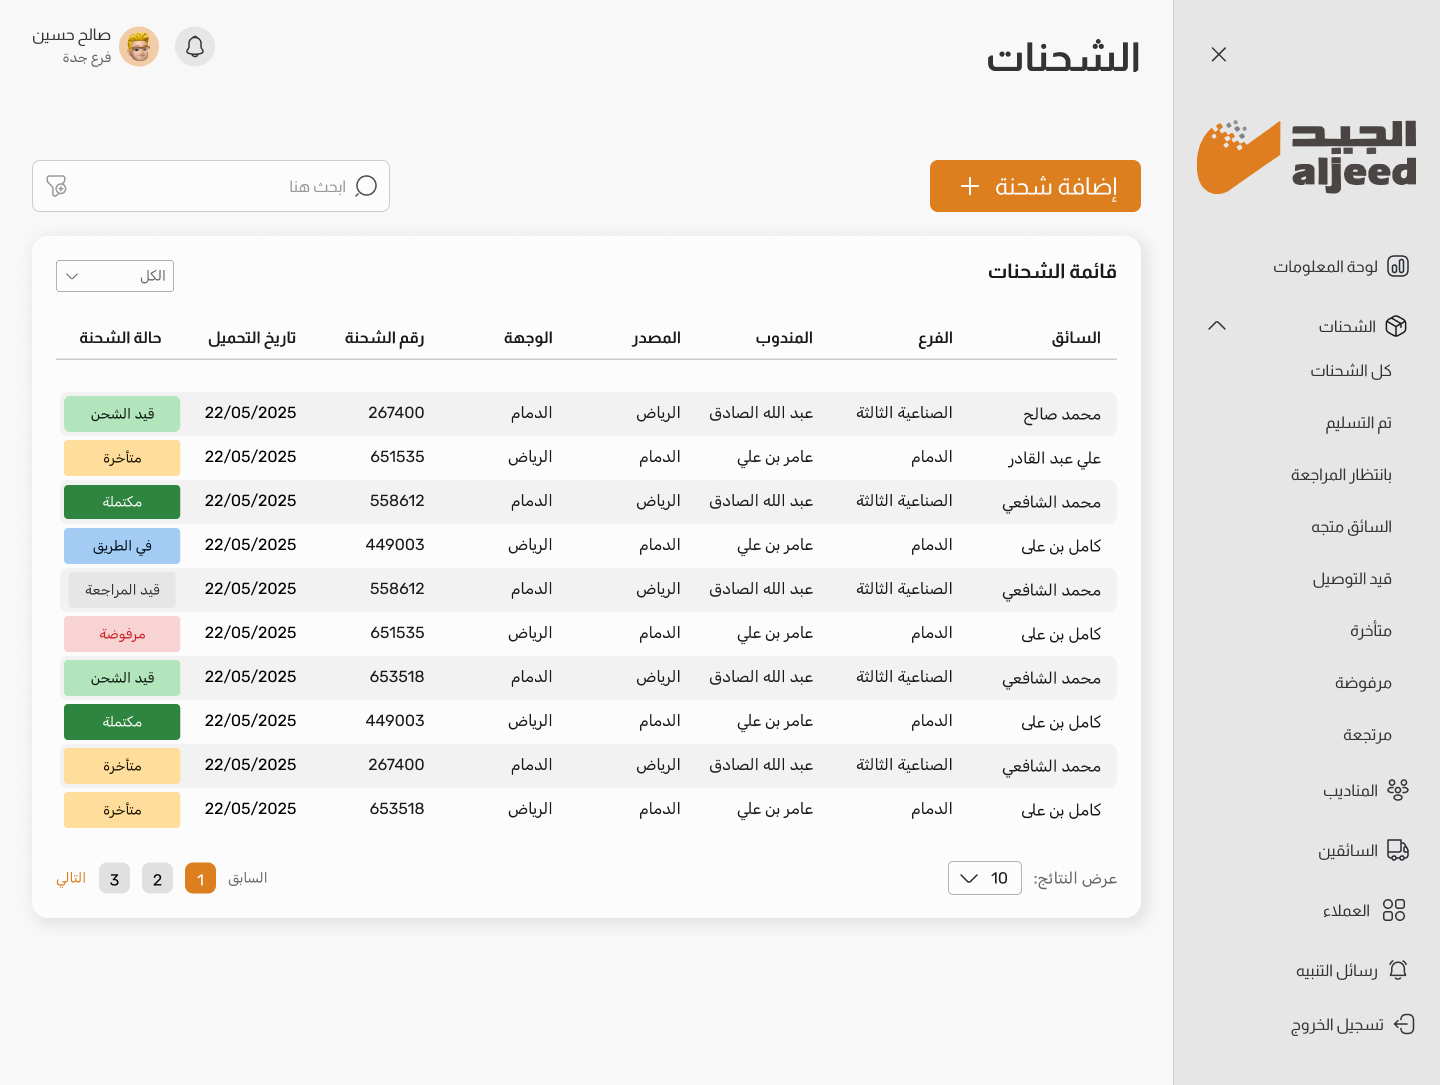
Task: Close the sidebar with X icon
Action: 1218,54
